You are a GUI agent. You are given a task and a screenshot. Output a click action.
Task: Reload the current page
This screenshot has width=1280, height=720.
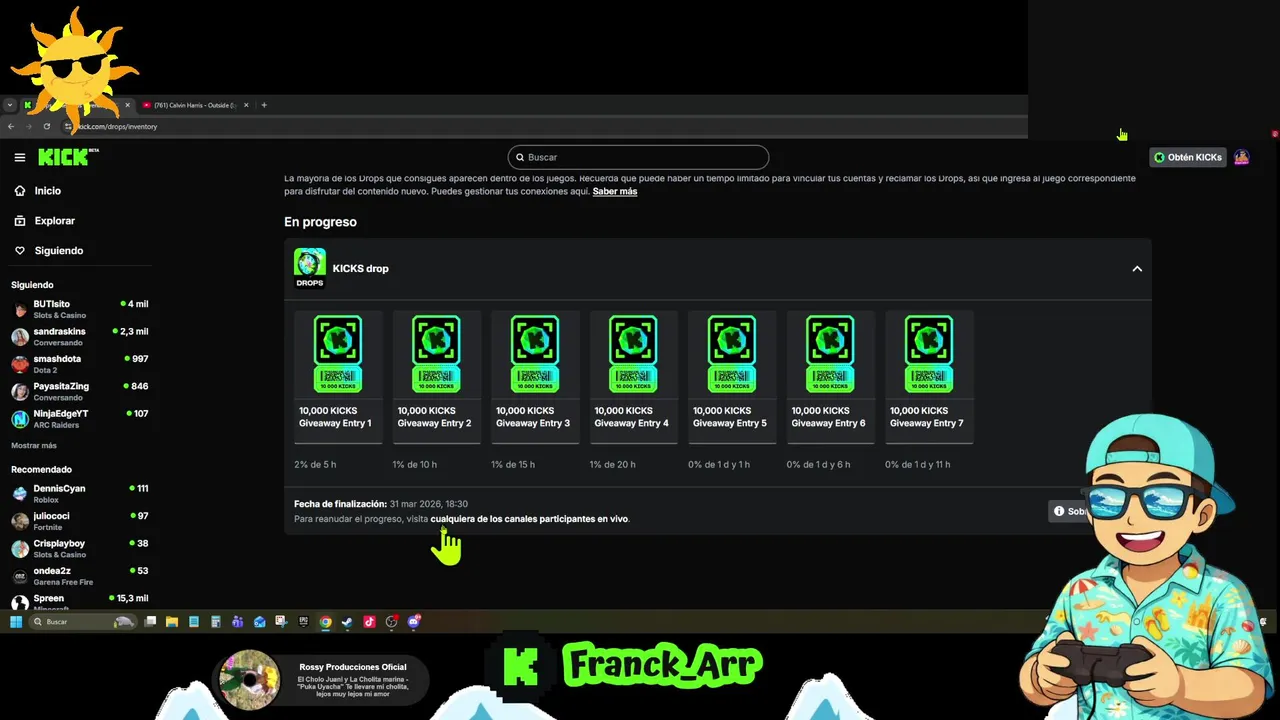pyautogui.click(x=46, y=126)
